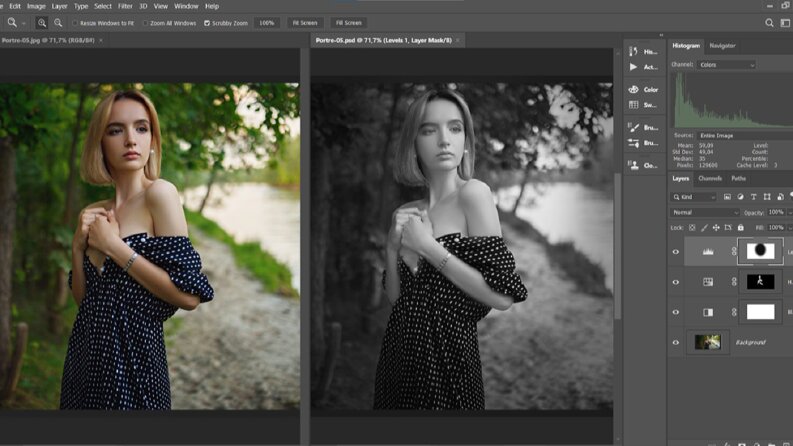This screenshot has height=446, width=793.
Task: Open the Edit menu
Action: click(15, 6)
